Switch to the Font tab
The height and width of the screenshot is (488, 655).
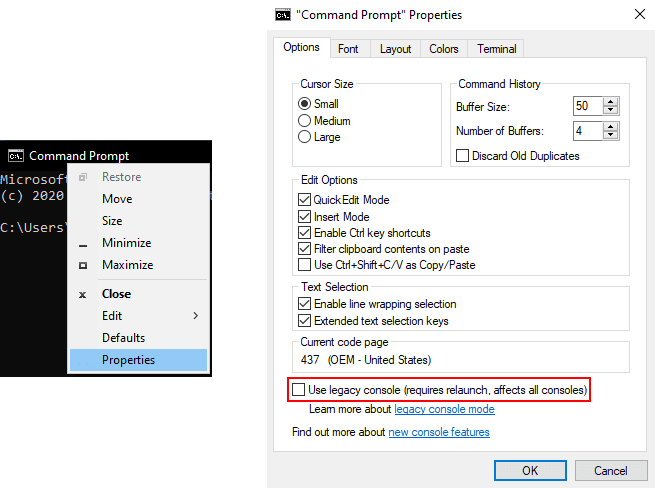coord(348,49)
